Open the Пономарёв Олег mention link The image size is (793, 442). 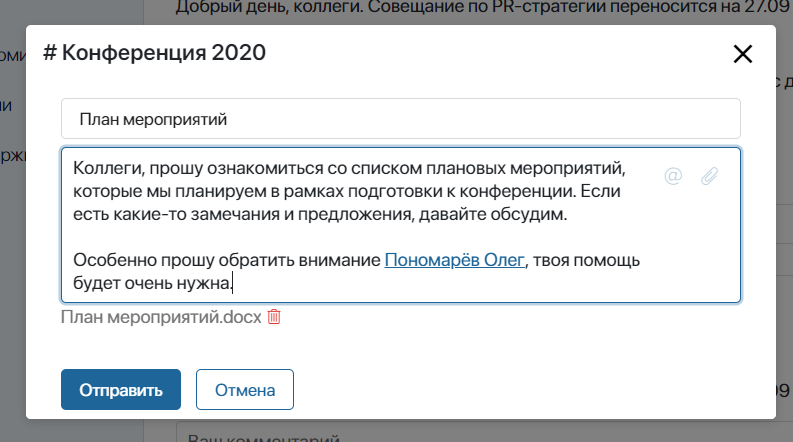coord(454,260)
